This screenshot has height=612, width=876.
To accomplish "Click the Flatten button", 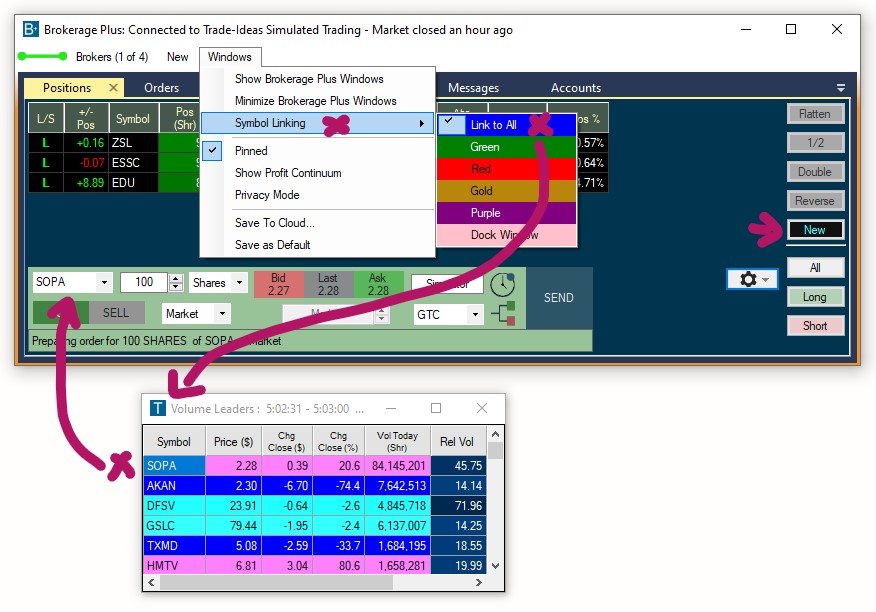I will (815, 114).
